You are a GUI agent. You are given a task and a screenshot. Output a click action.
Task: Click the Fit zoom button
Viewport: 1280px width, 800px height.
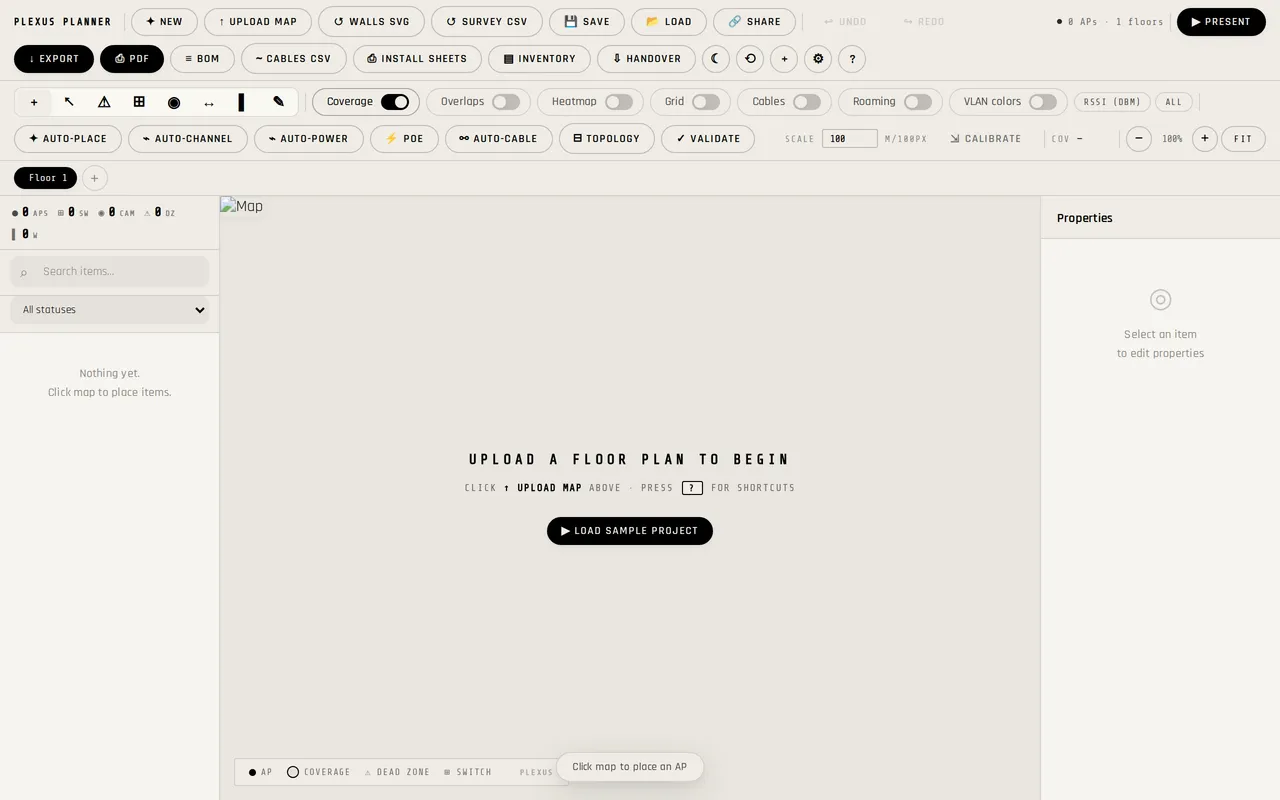click(x=1243, y=139)
